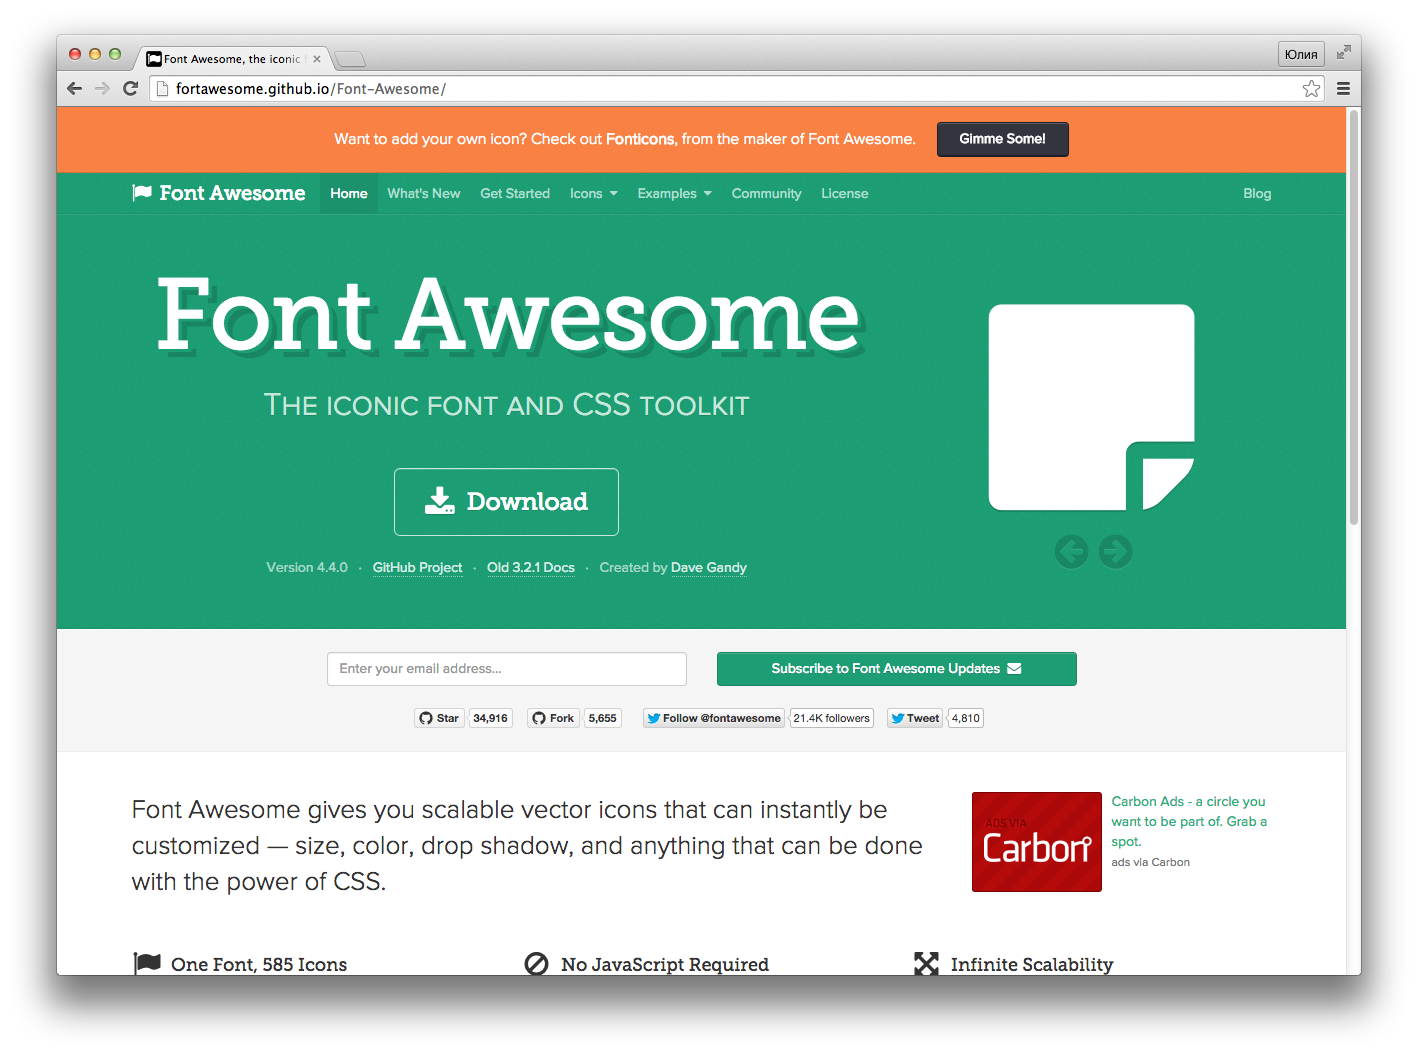Open the Dave Gandy link
The height and width of the screenshot is (1054, 1418).
(x=709, y=567)
